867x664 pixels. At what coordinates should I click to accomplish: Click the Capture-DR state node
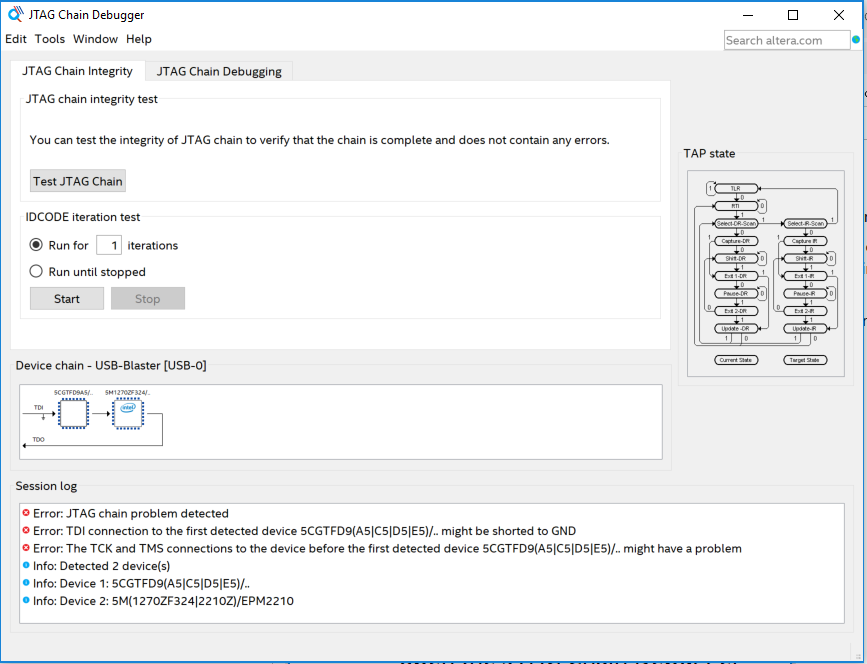[735, 241]
